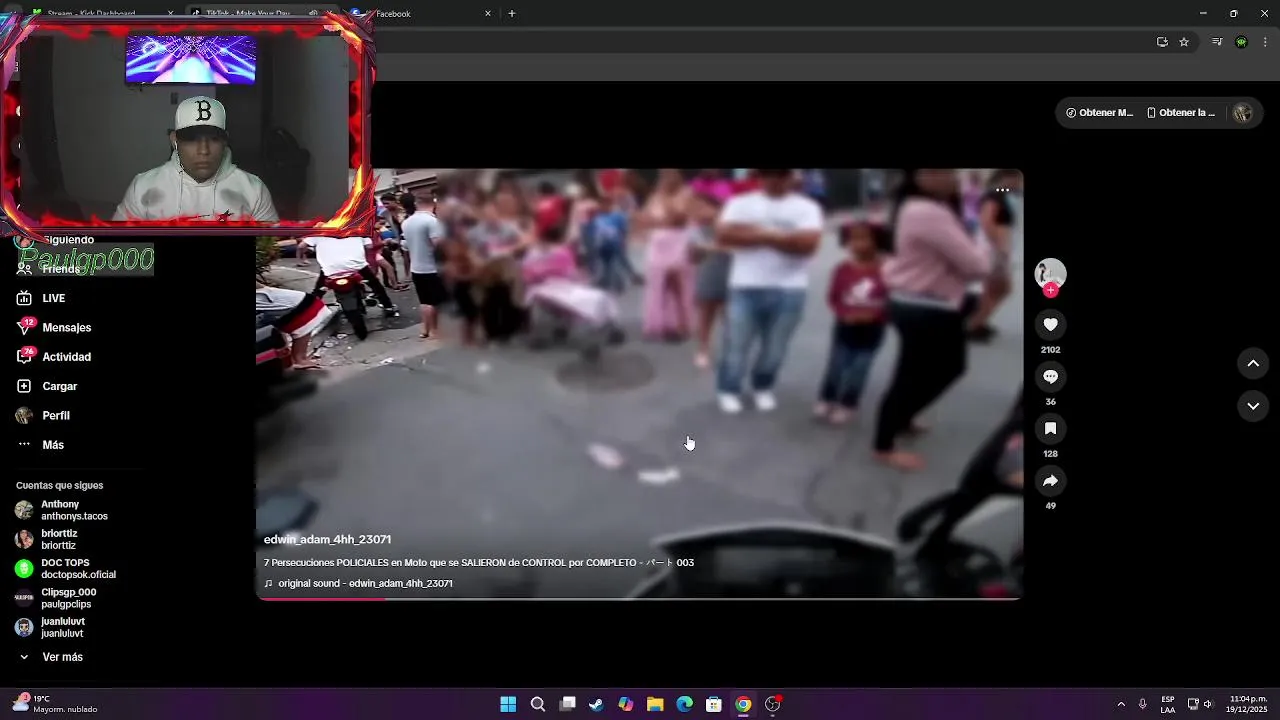Viewport: 1280px width, 720px height.
Task: Open the Windows Start menu
Action: (x=508, y=704)
